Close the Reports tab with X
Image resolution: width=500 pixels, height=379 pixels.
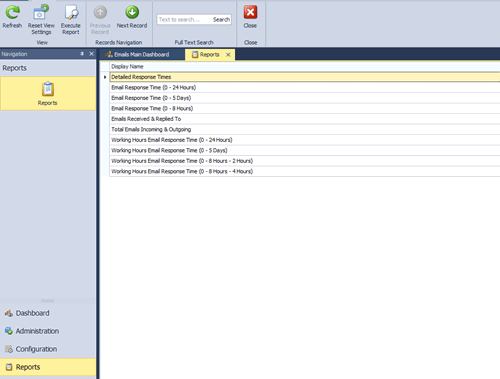point(228,55)
